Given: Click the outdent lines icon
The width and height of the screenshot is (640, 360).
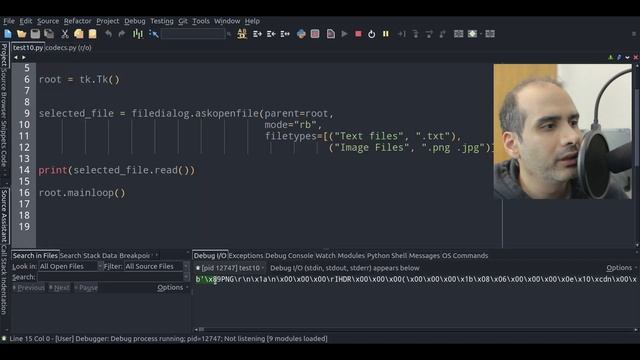Looking at the screenshot, I should coord(271,34).
